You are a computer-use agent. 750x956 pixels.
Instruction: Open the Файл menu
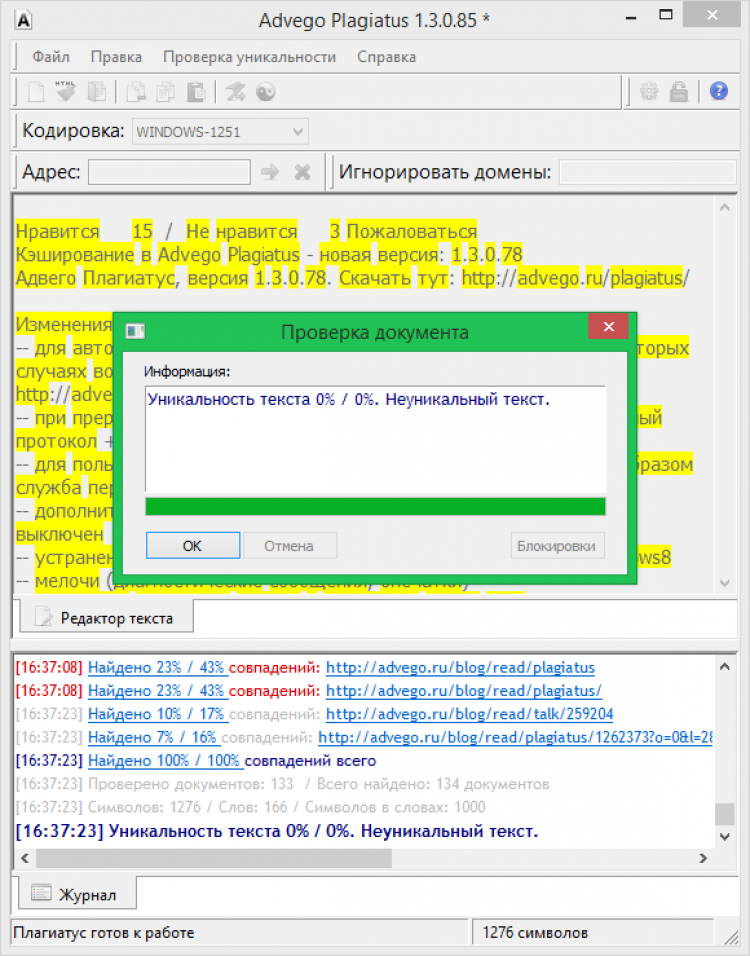point(51,57)
